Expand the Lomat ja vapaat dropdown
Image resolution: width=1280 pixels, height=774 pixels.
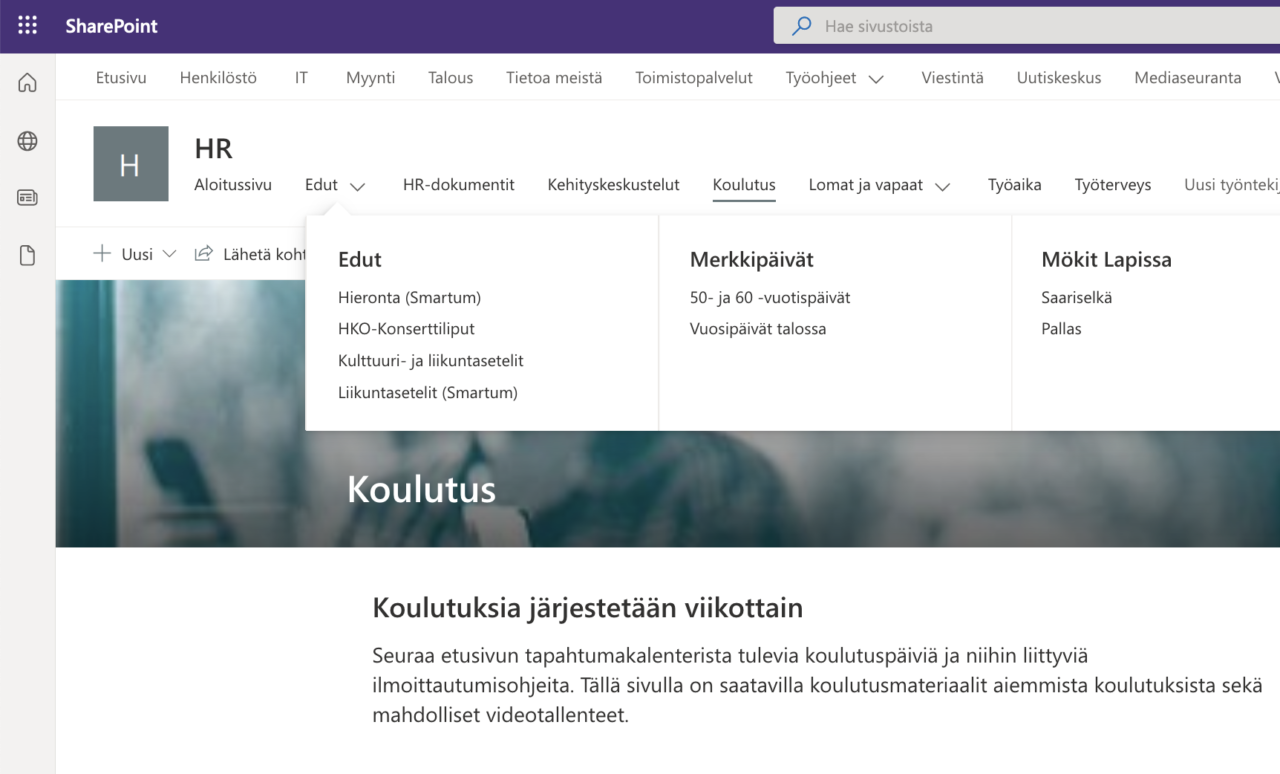pyautogui.click(x=878, y=184)
